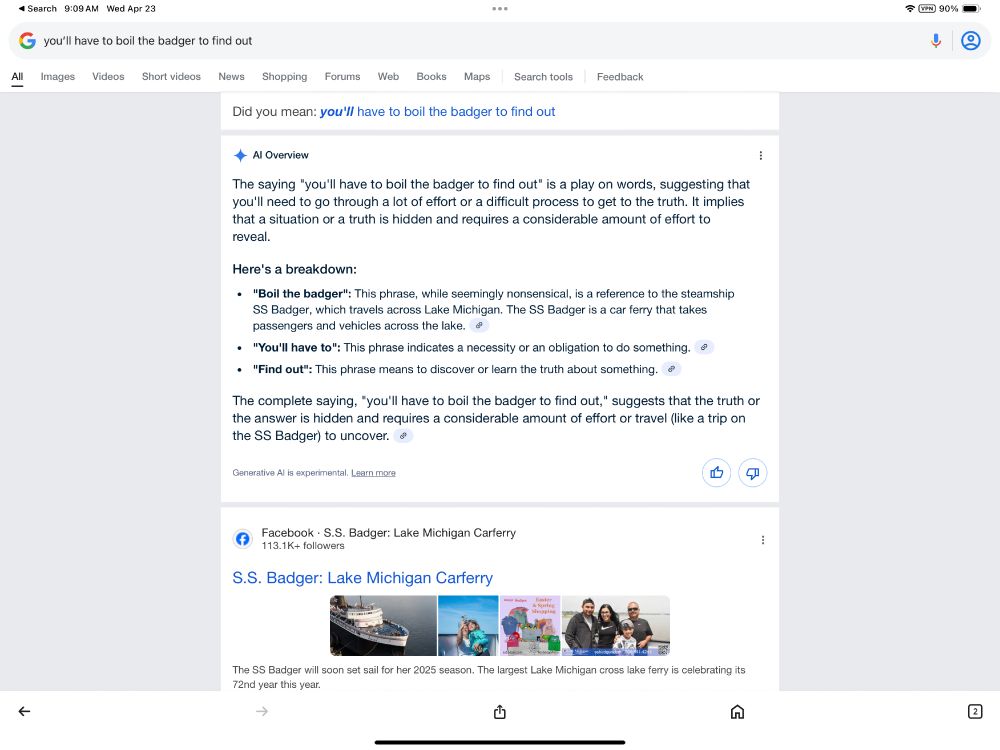This screenshot has width=1000, height=750.
Task: Open the account profile icon
Action: pyautogui.click(x=971, y=41)
